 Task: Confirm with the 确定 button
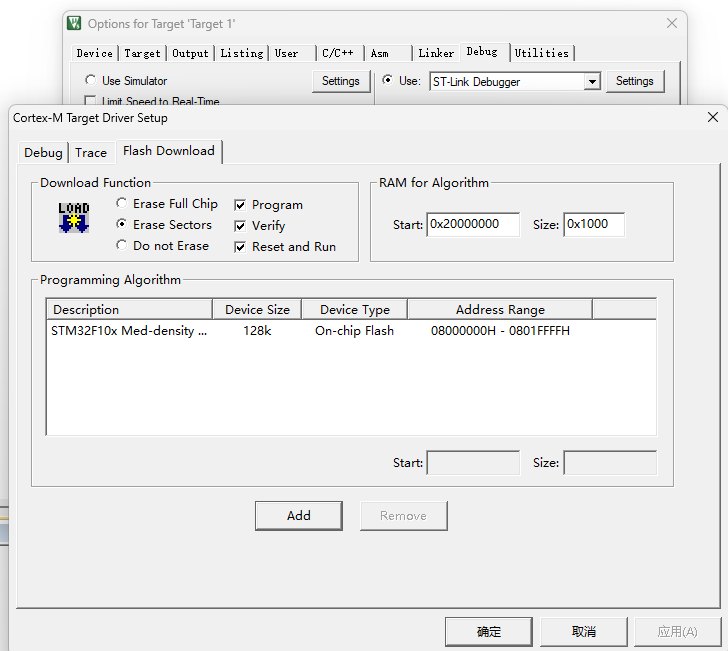pos(489,631)
